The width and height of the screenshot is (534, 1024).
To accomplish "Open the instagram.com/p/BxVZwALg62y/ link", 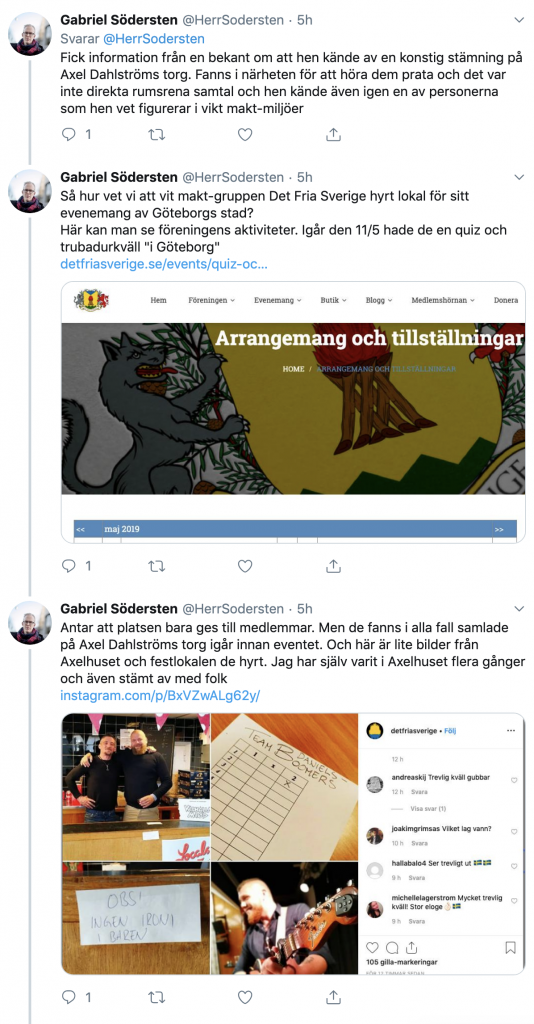I will pos(160,696).
